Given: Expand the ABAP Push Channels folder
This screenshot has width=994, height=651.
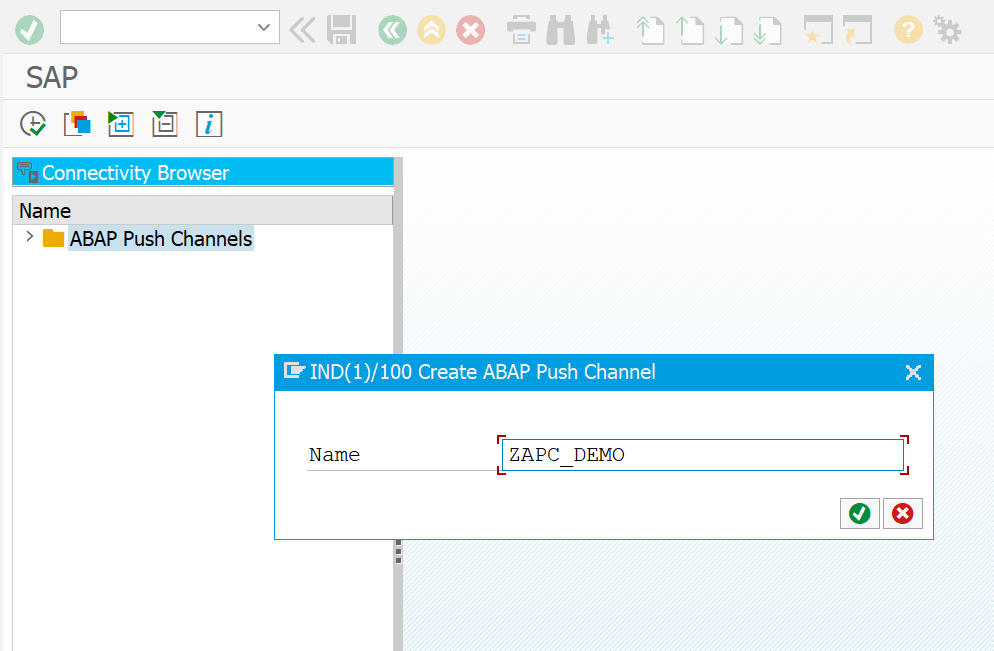Looking at the screenshot, I should [x=29, y=238].
